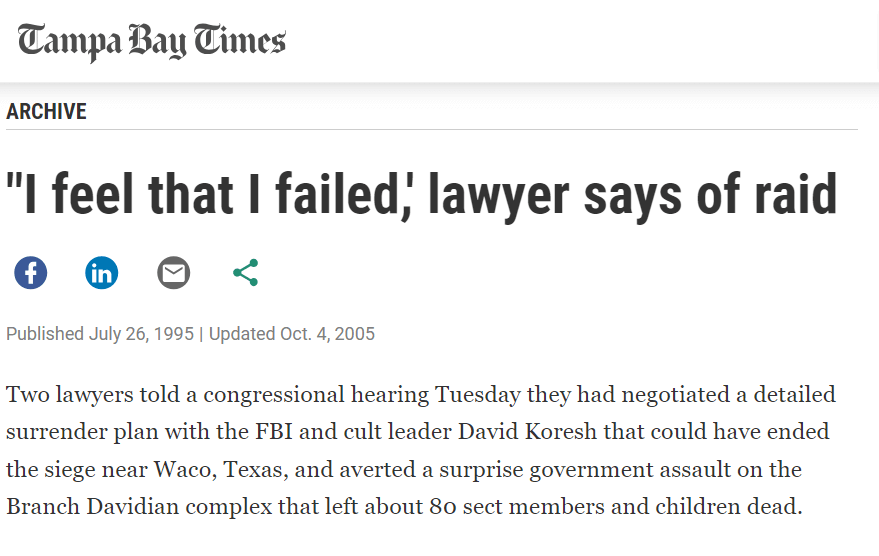
Task: Open the ARCHIVE section label
Action: pos(46,112)
